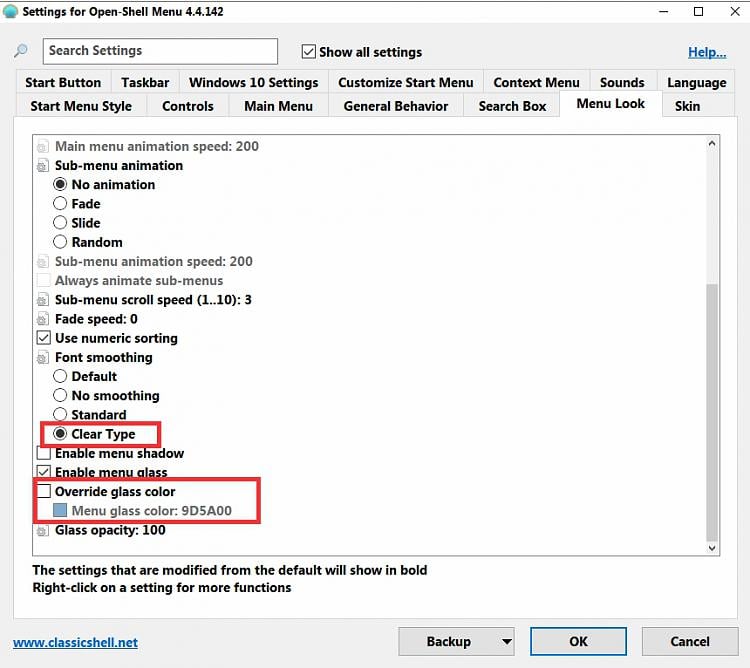Select the No animation radio button
The width and height of the screenshot is (750, 668).
pos(60,184)
